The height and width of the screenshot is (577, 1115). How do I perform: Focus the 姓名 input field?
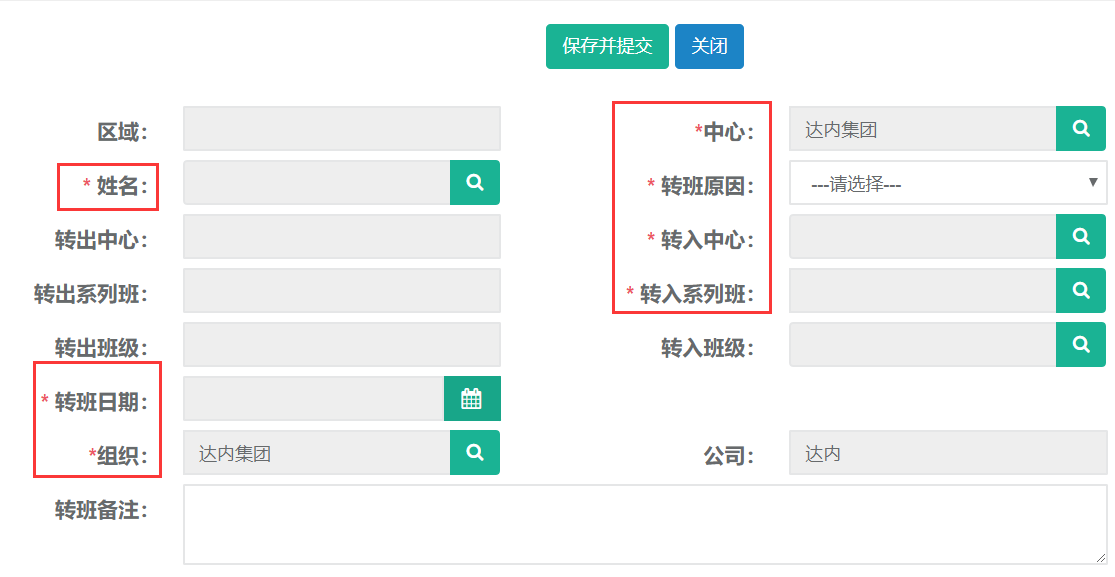click(316, 183)
